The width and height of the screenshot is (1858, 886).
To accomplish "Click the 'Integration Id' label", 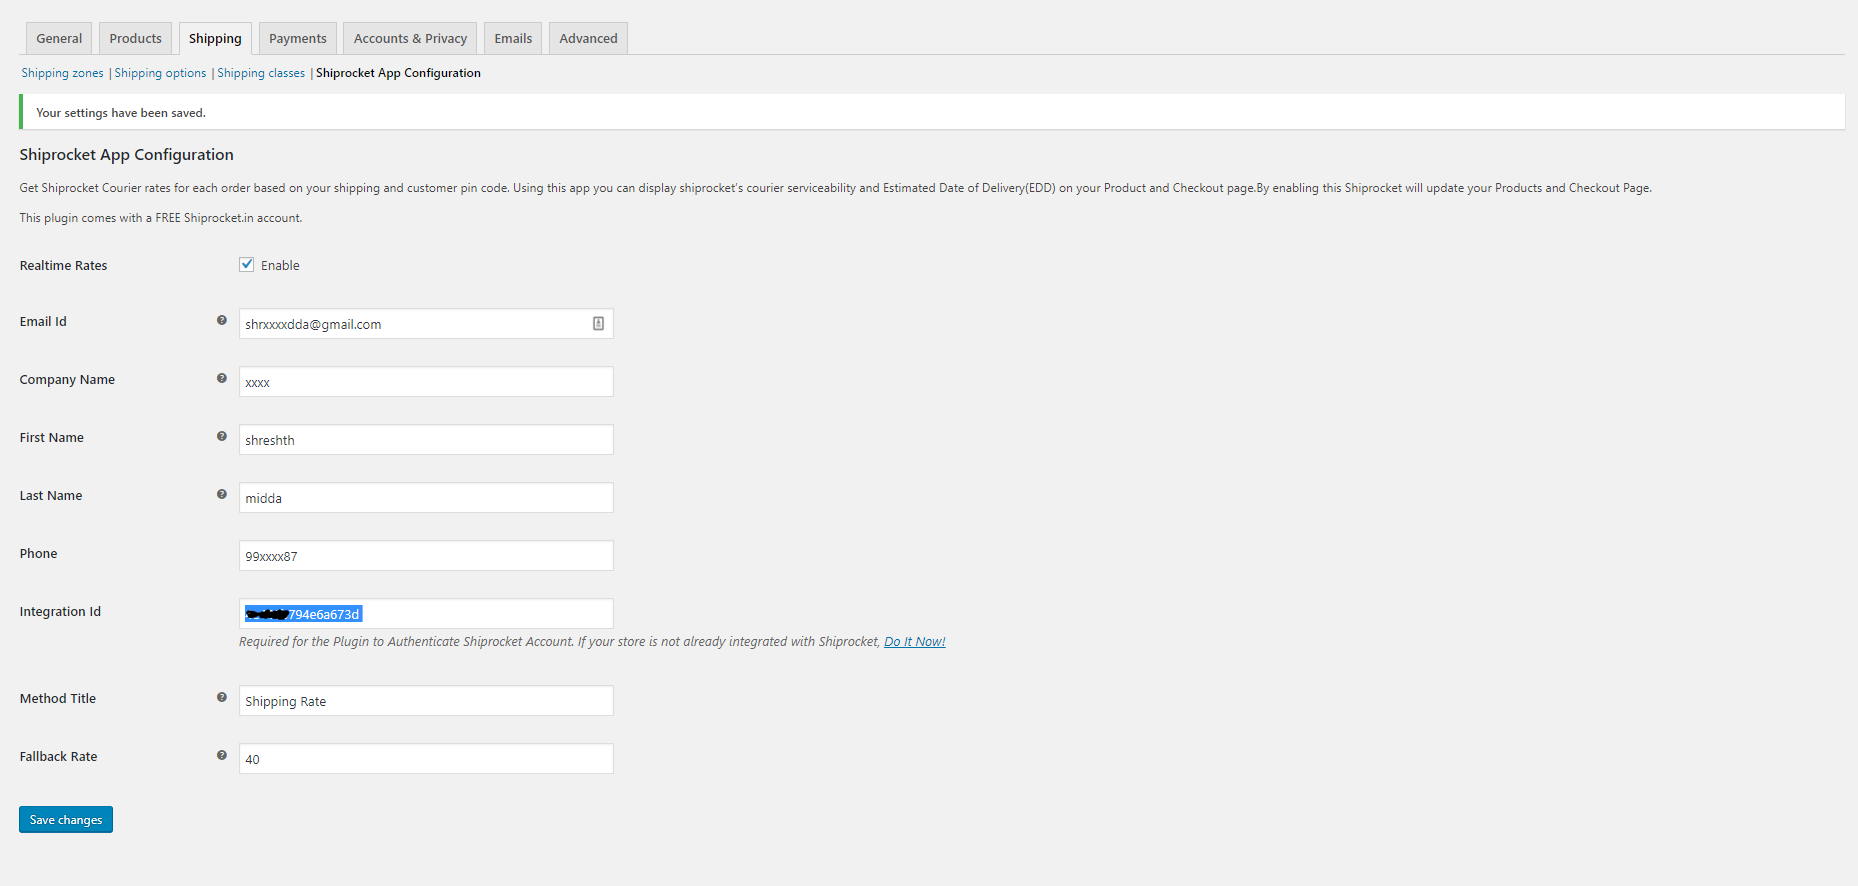I will click(x=60, y=611).
